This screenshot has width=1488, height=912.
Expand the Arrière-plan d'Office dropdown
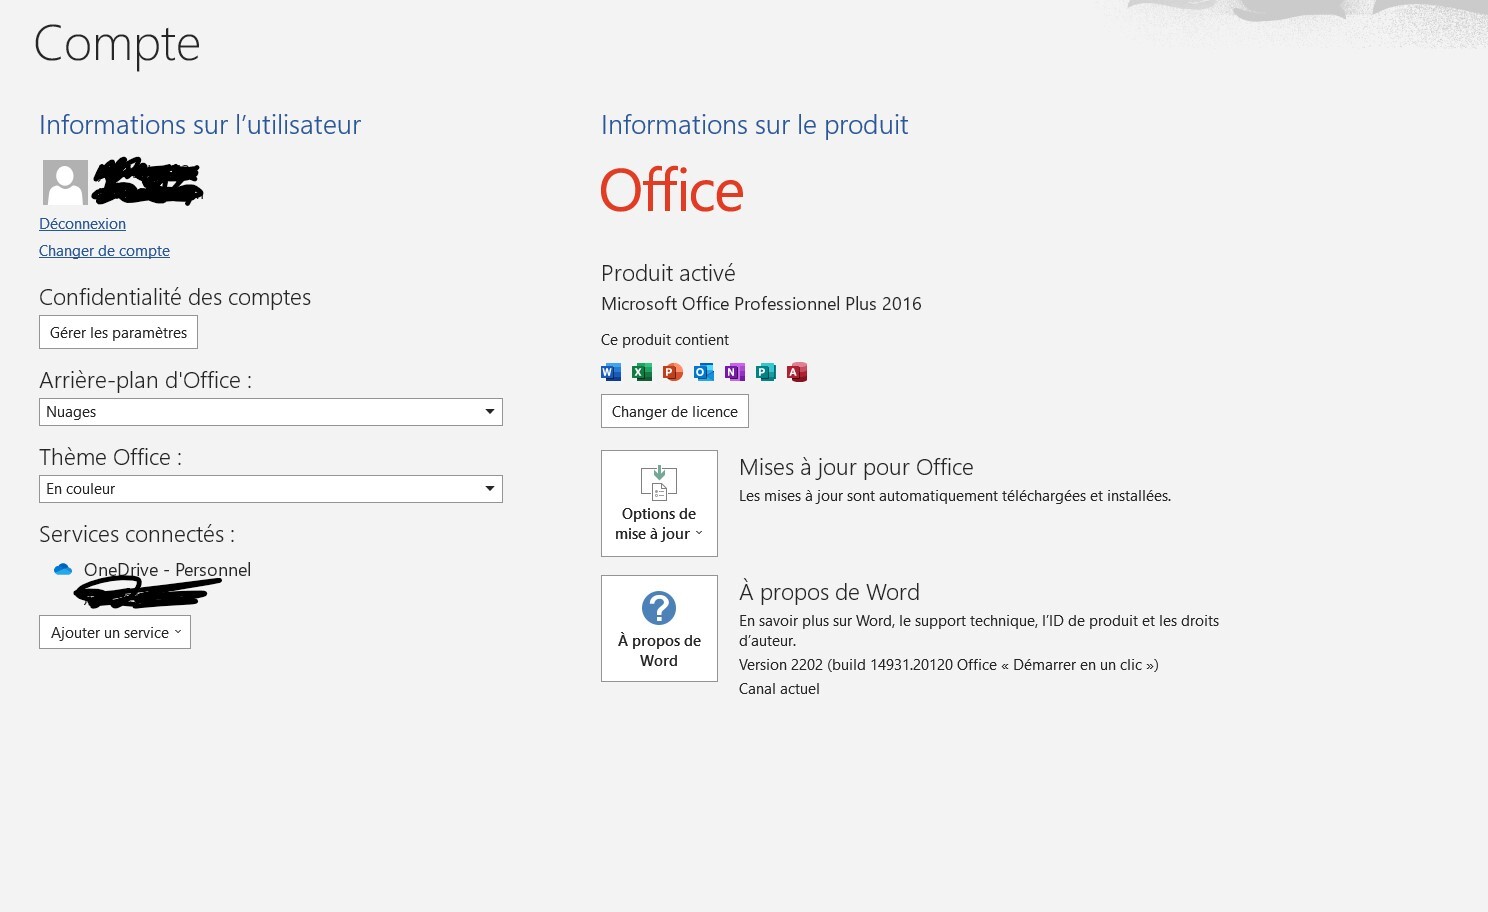pos(270,412)
